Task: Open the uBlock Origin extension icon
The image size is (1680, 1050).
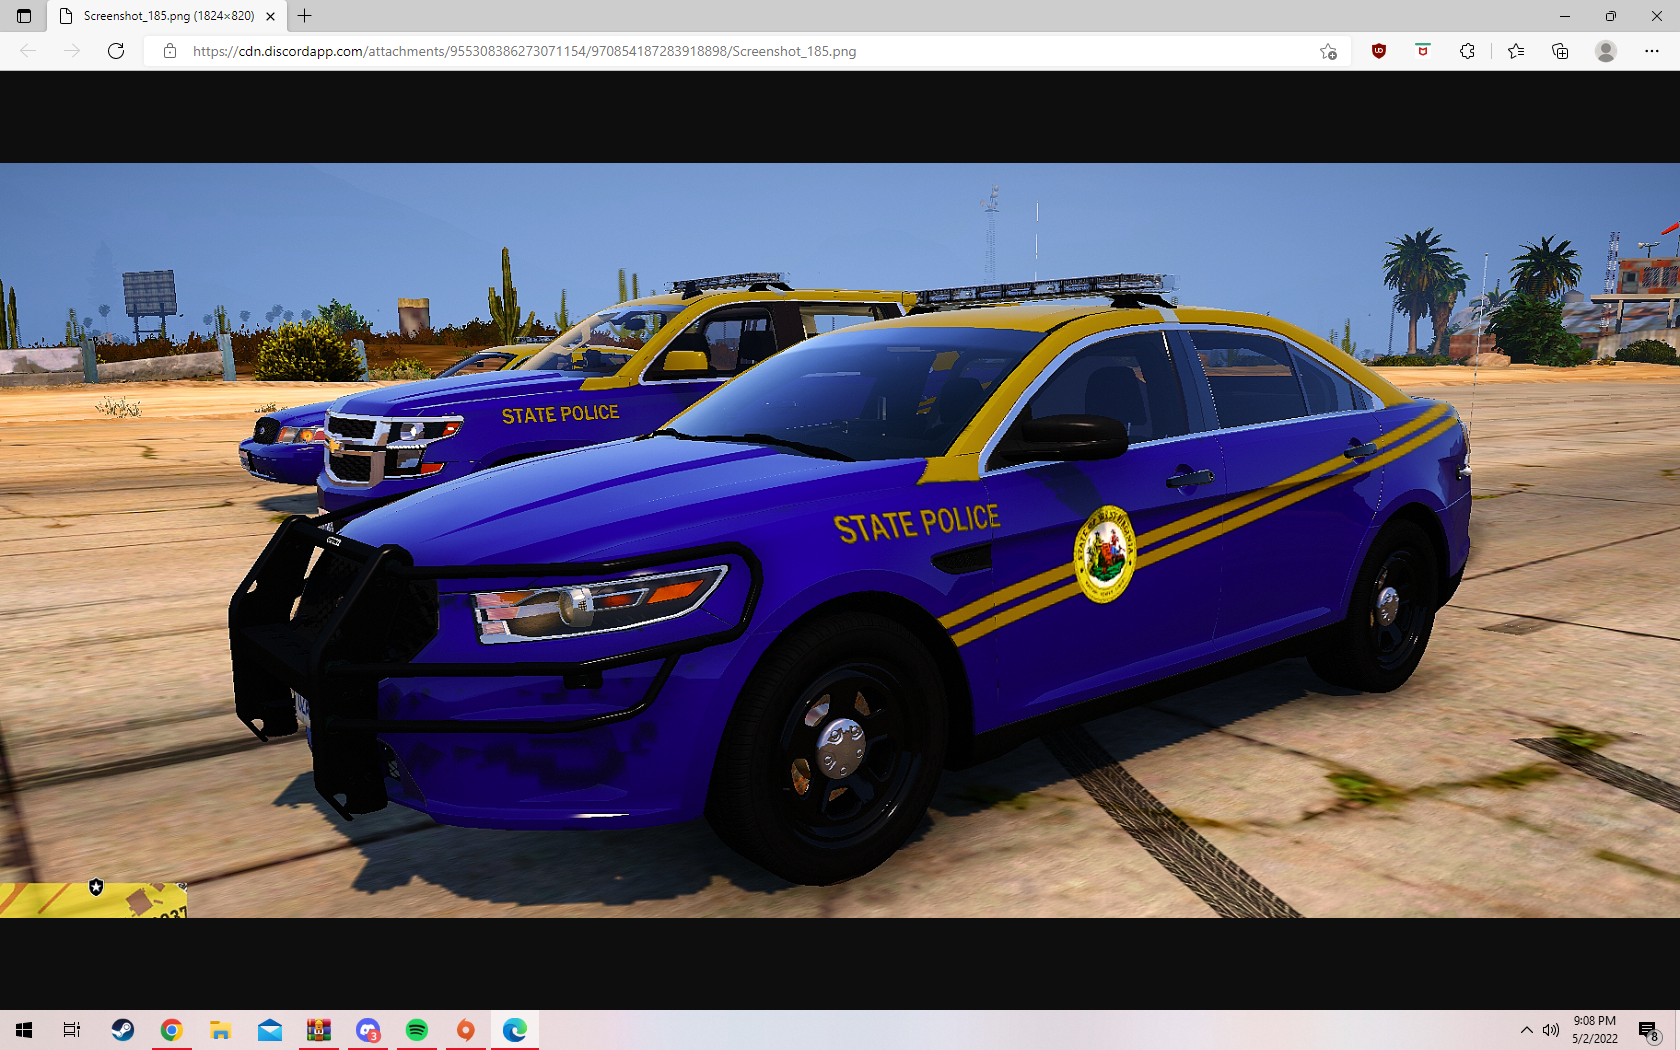Action: (1379, 51)
